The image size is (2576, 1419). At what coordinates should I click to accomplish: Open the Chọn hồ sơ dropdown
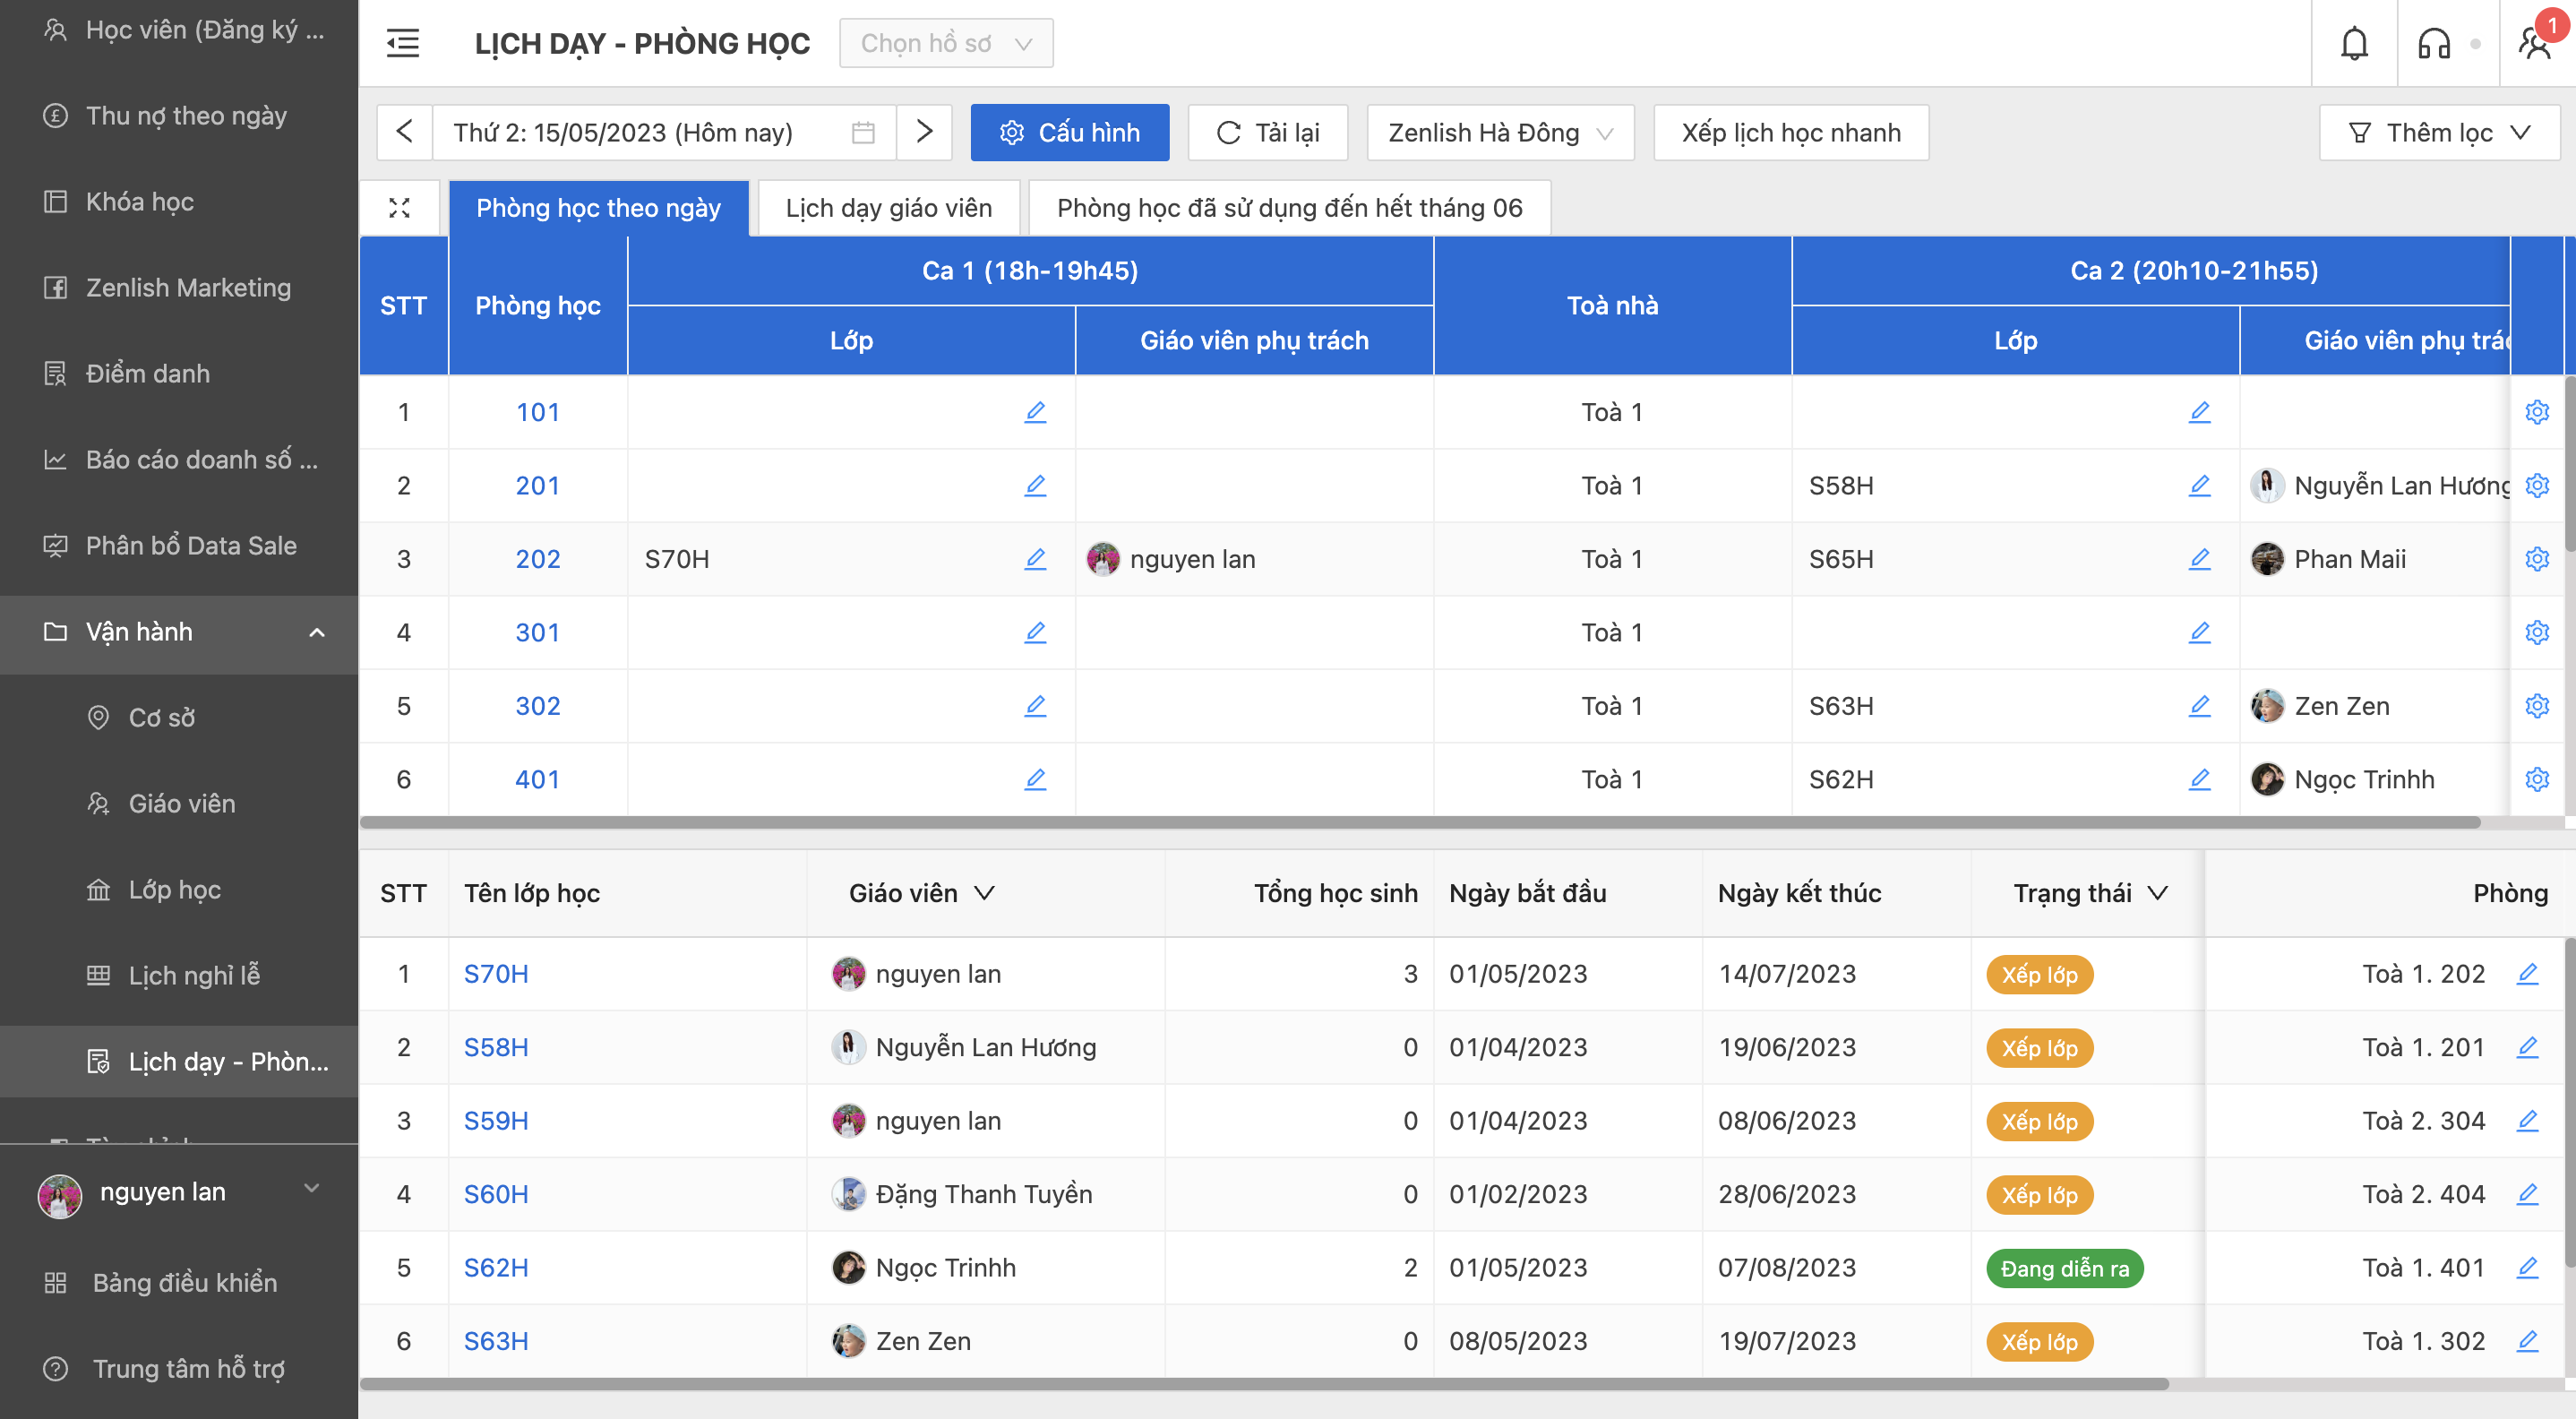946,43
